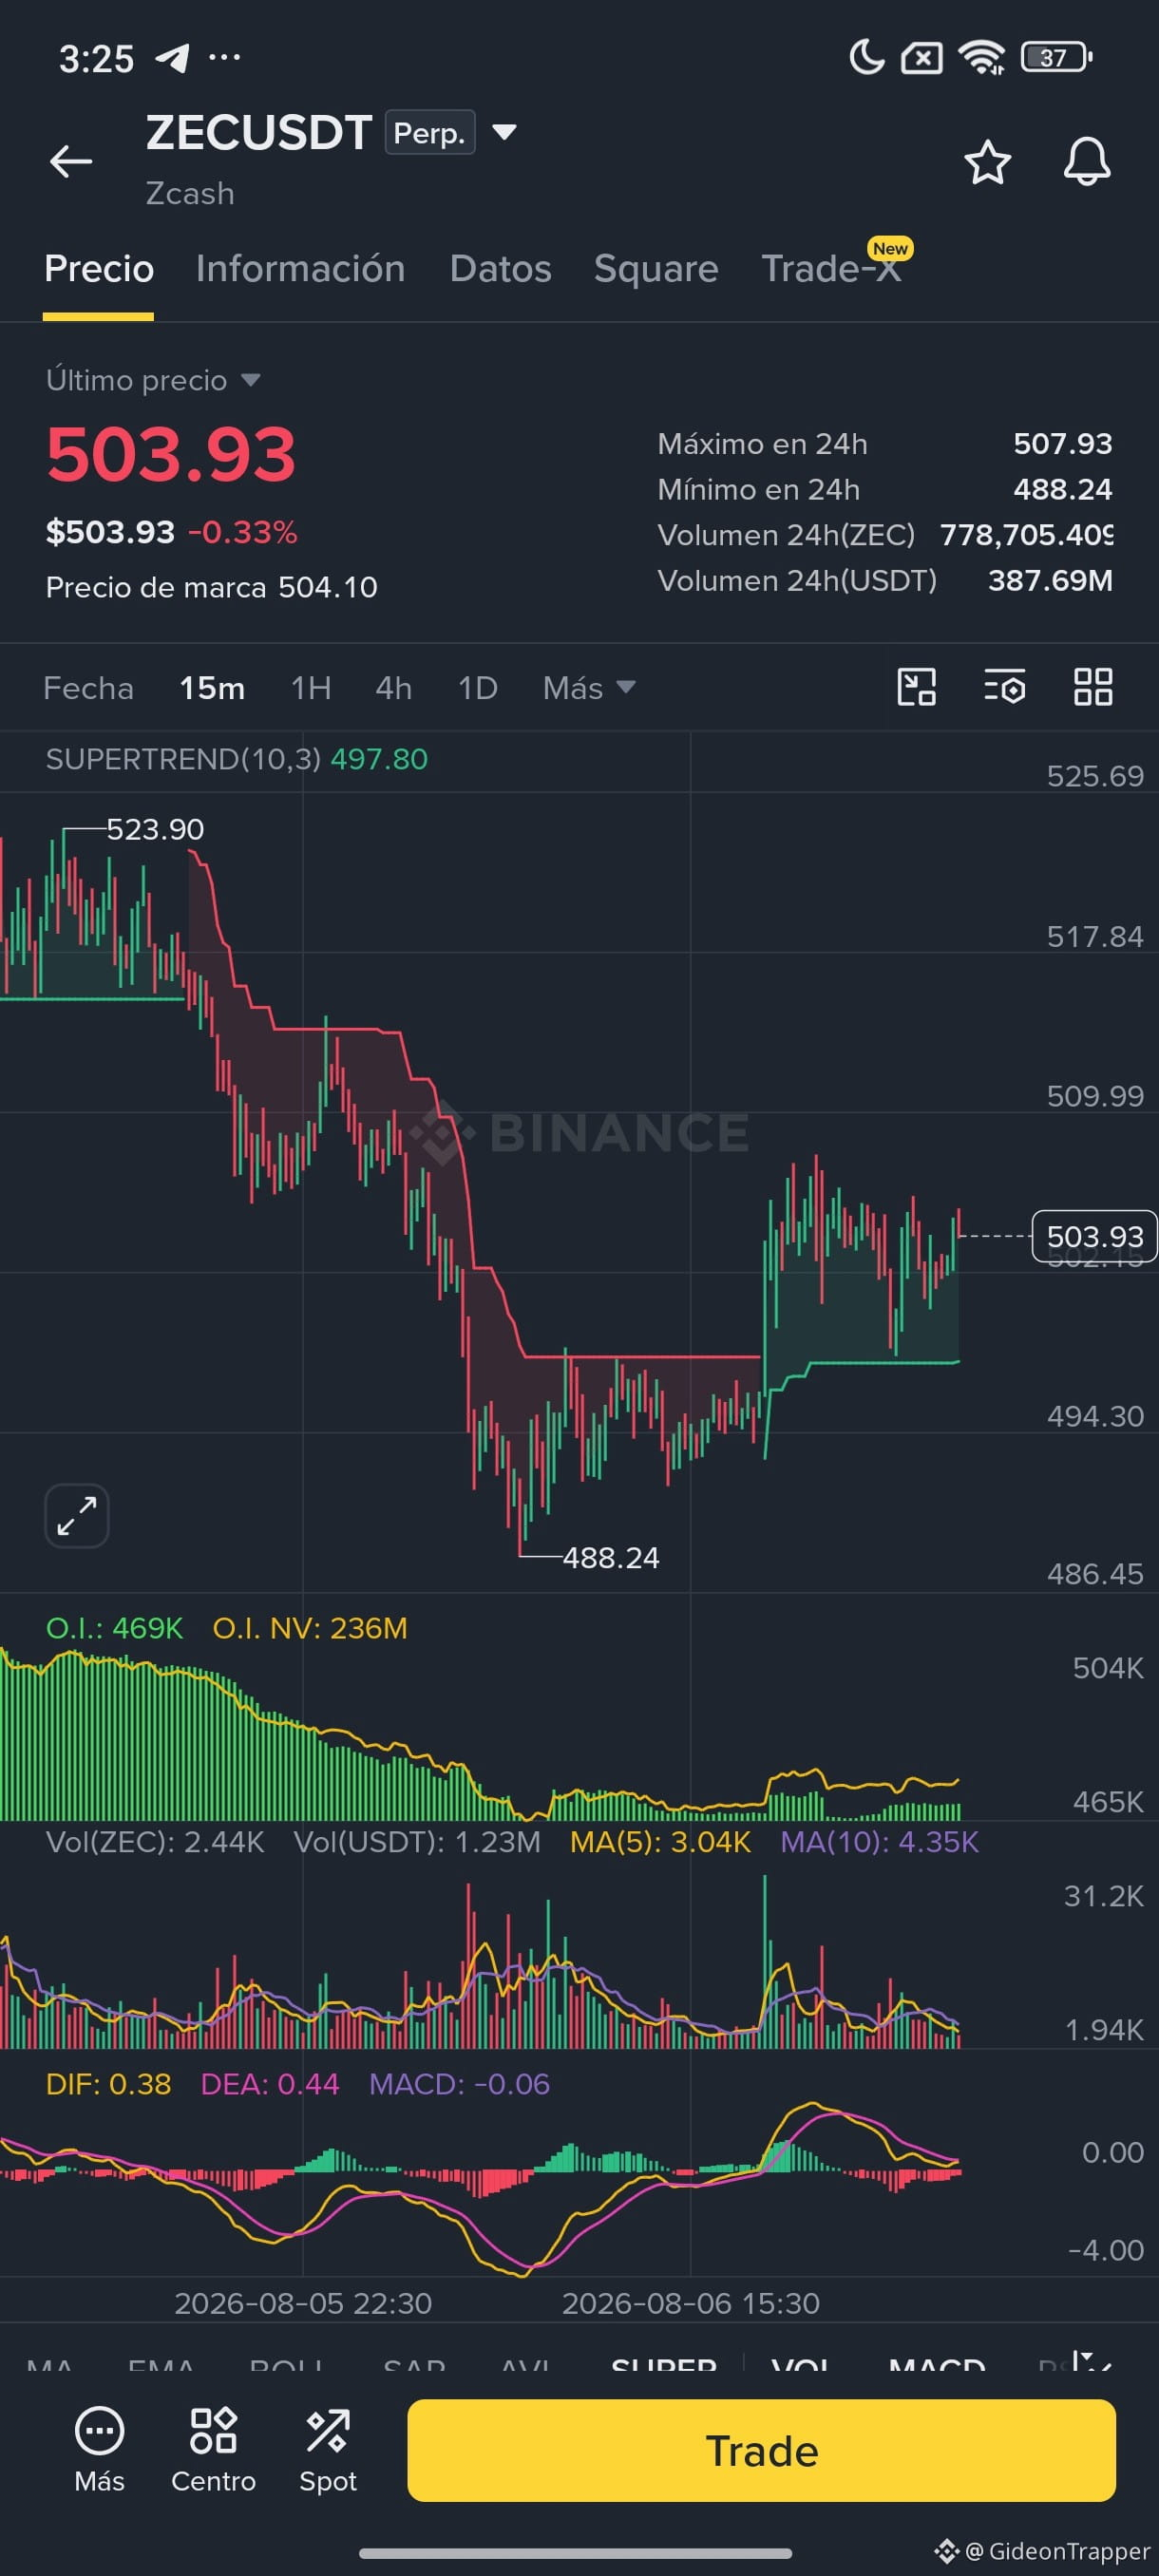Tap the MA(5): 3.04K label

(660, 1842)
